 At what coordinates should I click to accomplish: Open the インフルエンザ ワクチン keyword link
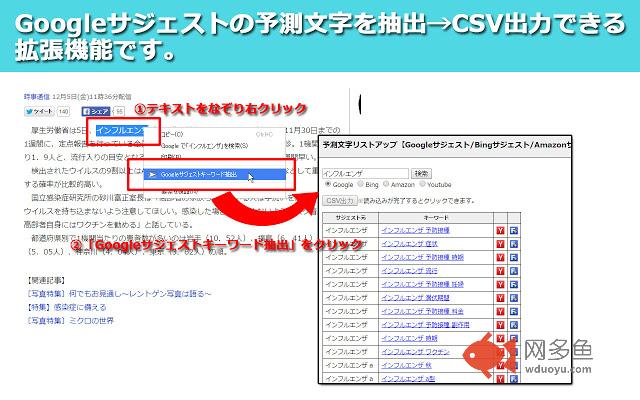coord(416,352)
